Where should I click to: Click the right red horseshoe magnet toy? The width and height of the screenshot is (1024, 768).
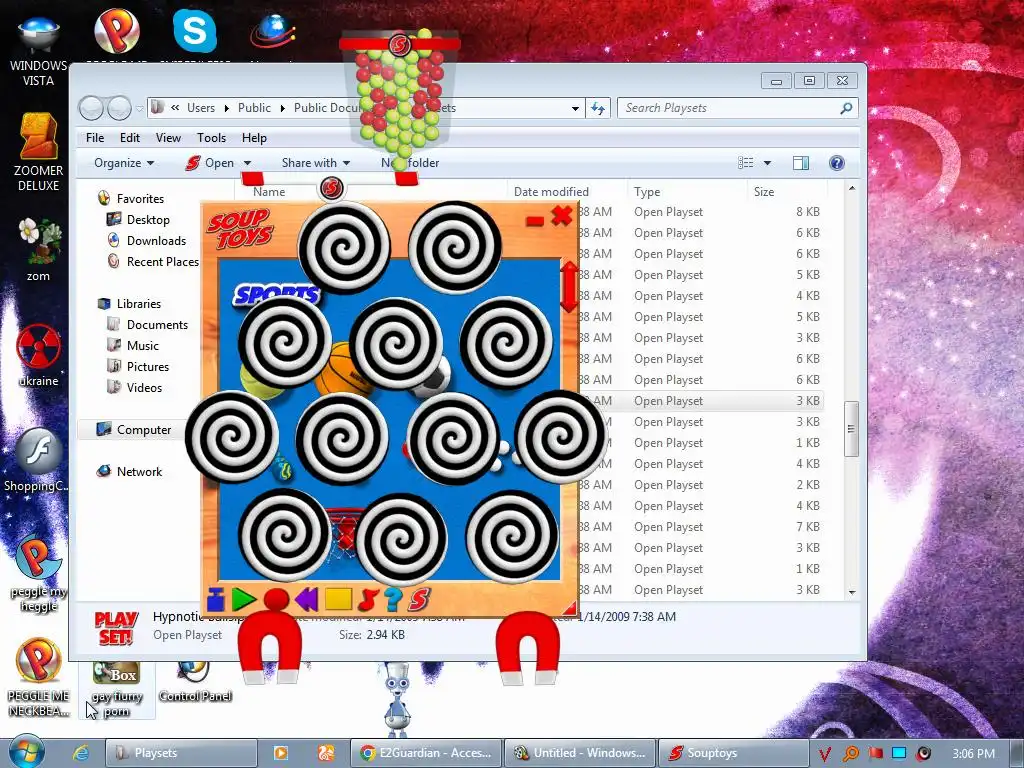coord(528,648)
